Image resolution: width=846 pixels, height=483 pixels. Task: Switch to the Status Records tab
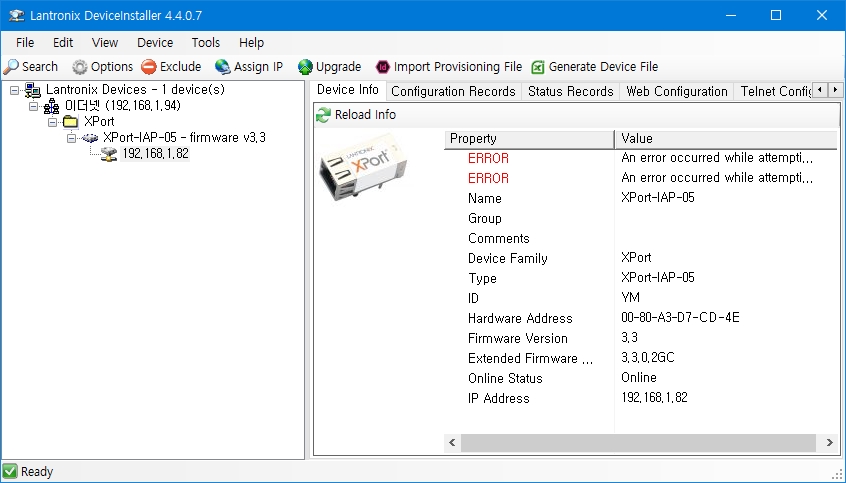click(570, 92)
